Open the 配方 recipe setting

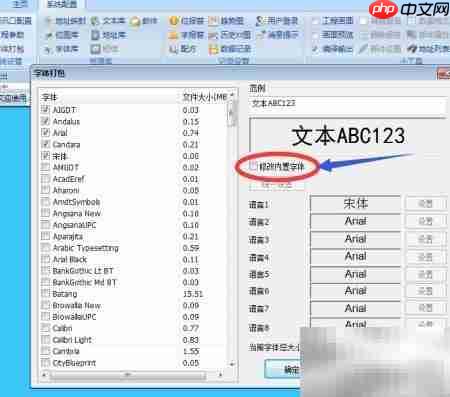tap(183, 49)
